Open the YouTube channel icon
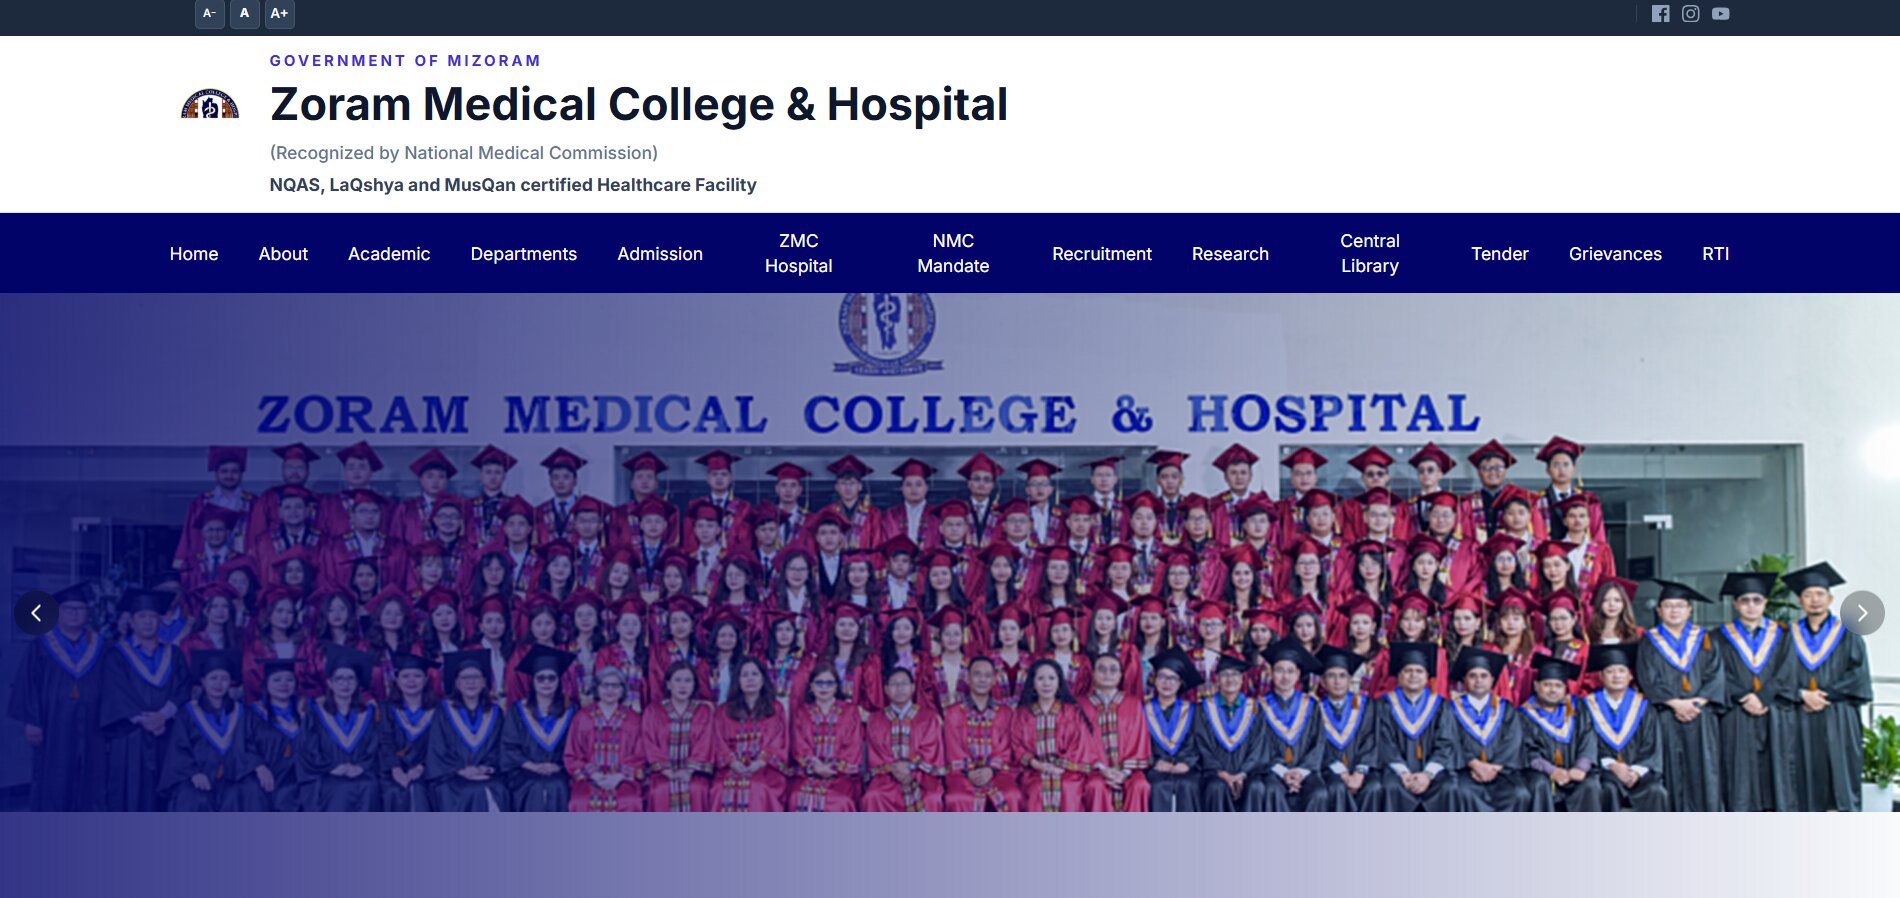The height and width of the screenshot is (898, 1900). pyautogui.click(x=1720, y=14)
